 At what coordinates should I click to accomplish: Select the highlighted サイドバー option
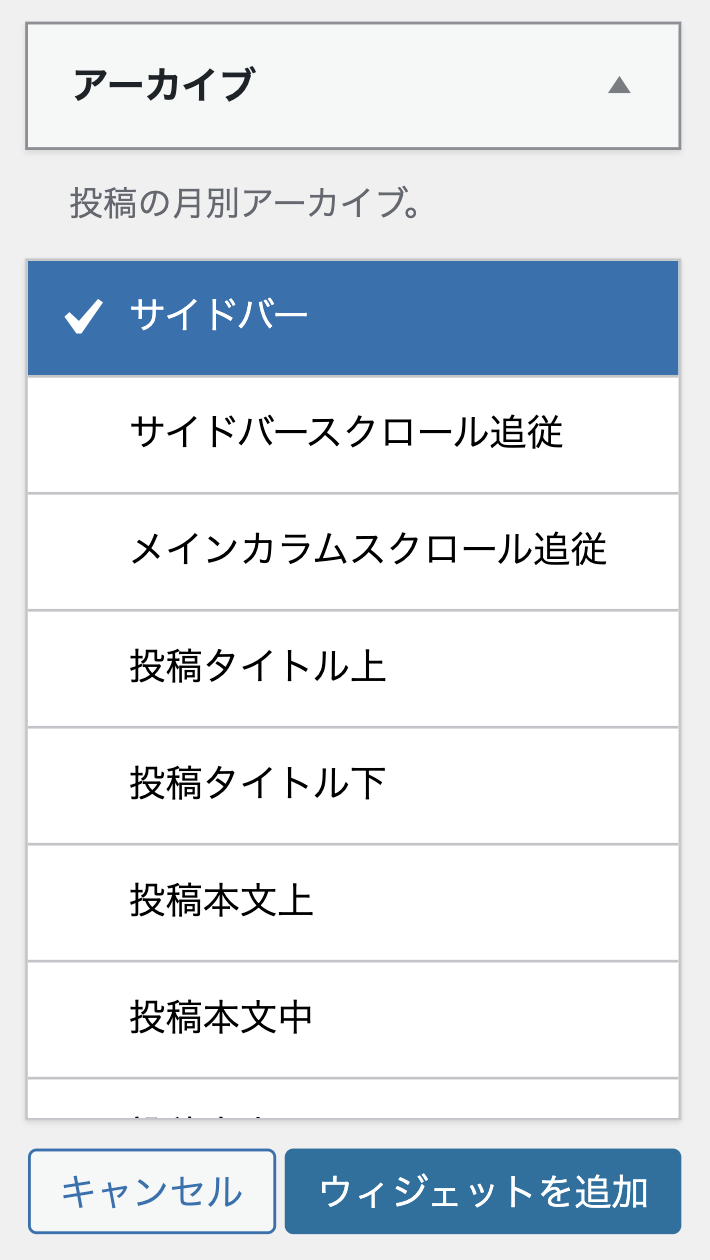point(219,317)
